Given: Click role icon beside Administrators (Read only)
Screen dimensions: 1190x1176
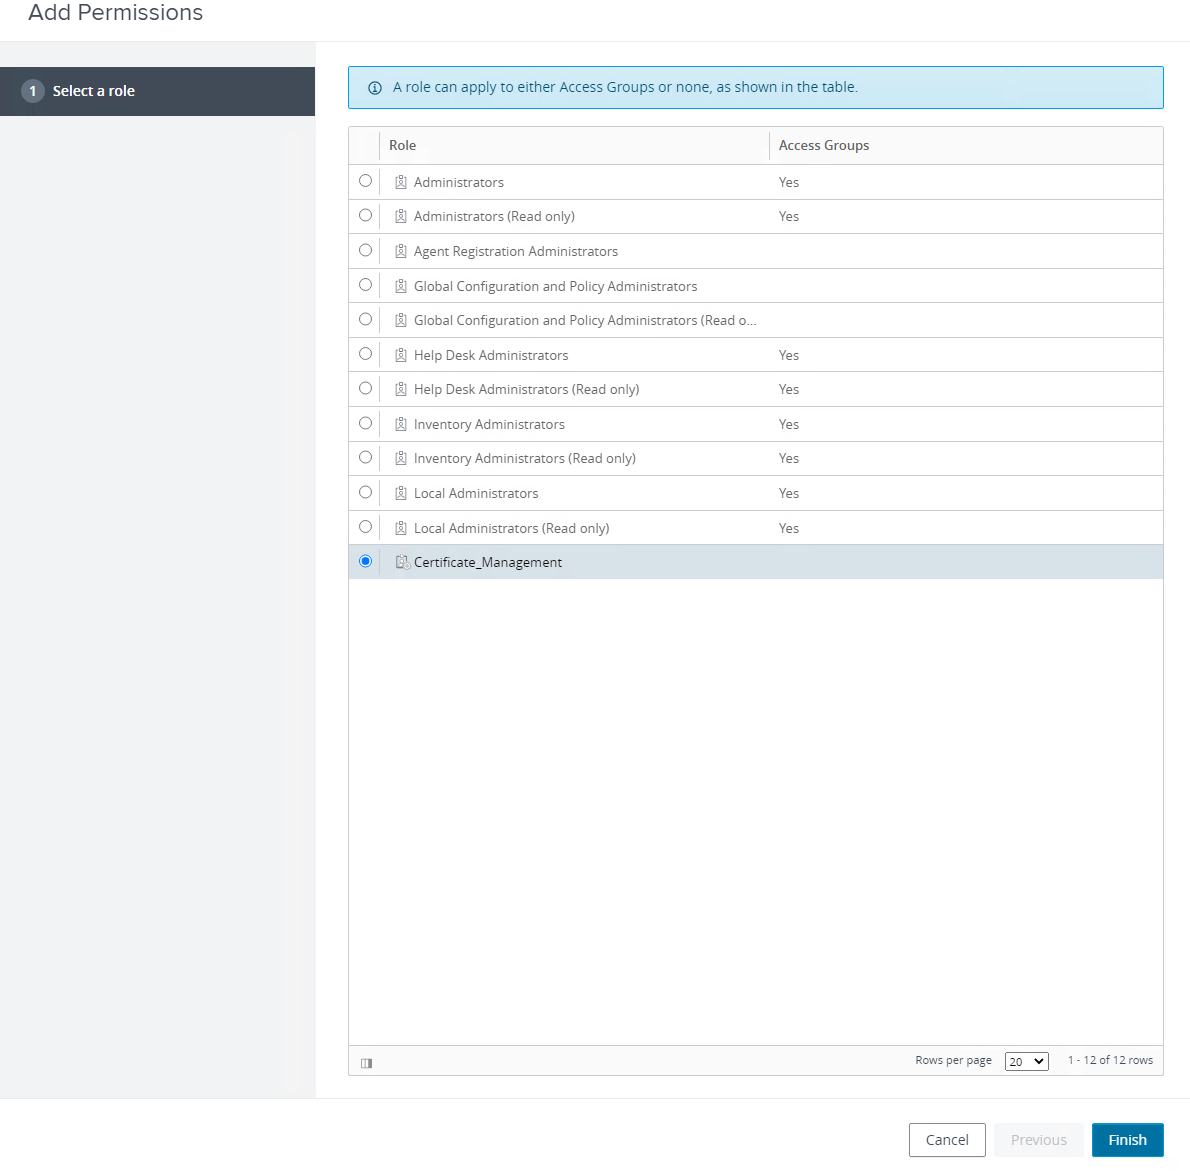Looking at the screenshot, I should click(x=401, y=216).
